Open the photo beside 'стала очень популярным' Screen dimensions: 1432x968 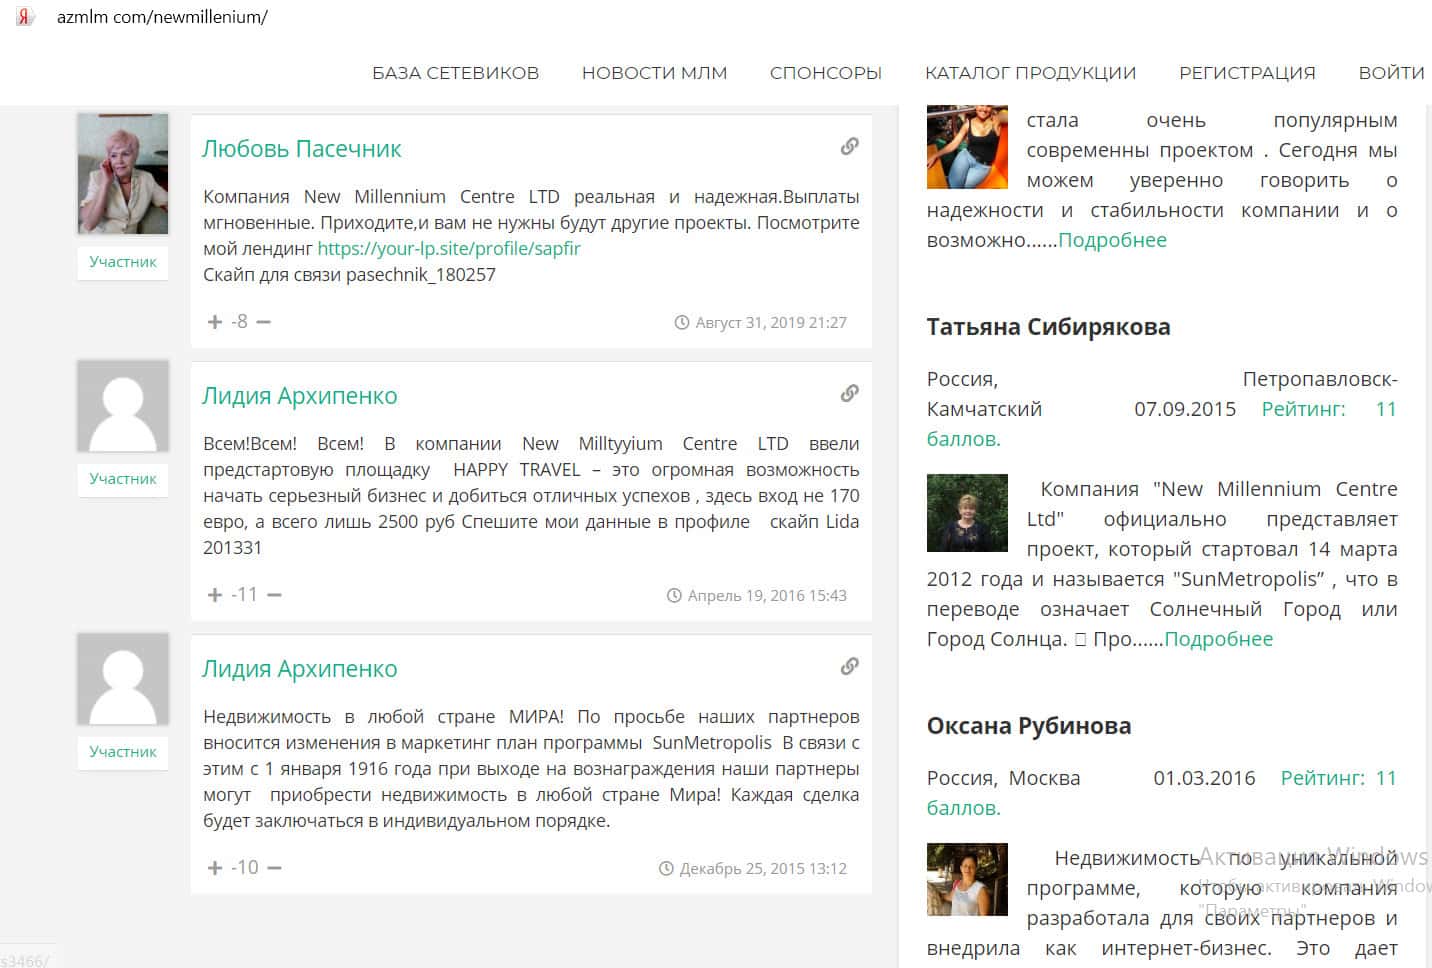tap(967, 147)
